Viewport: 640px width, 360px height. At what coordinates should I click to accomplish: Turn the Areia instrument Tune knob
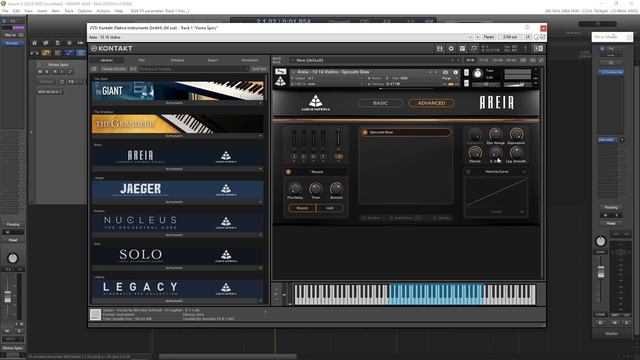[x=477, y=74]
